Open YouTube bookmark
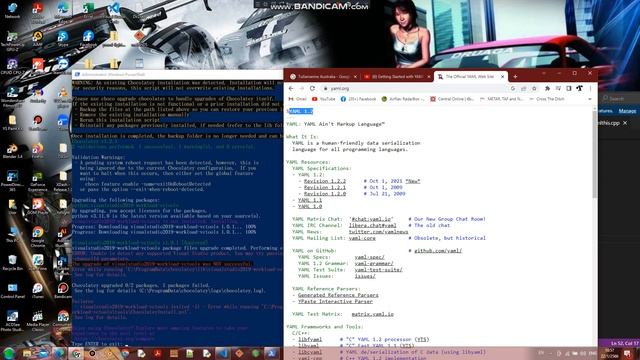Image resolution: width=640 pixels, height=360 pixels. pyautogui.click(x=323, y=99)
